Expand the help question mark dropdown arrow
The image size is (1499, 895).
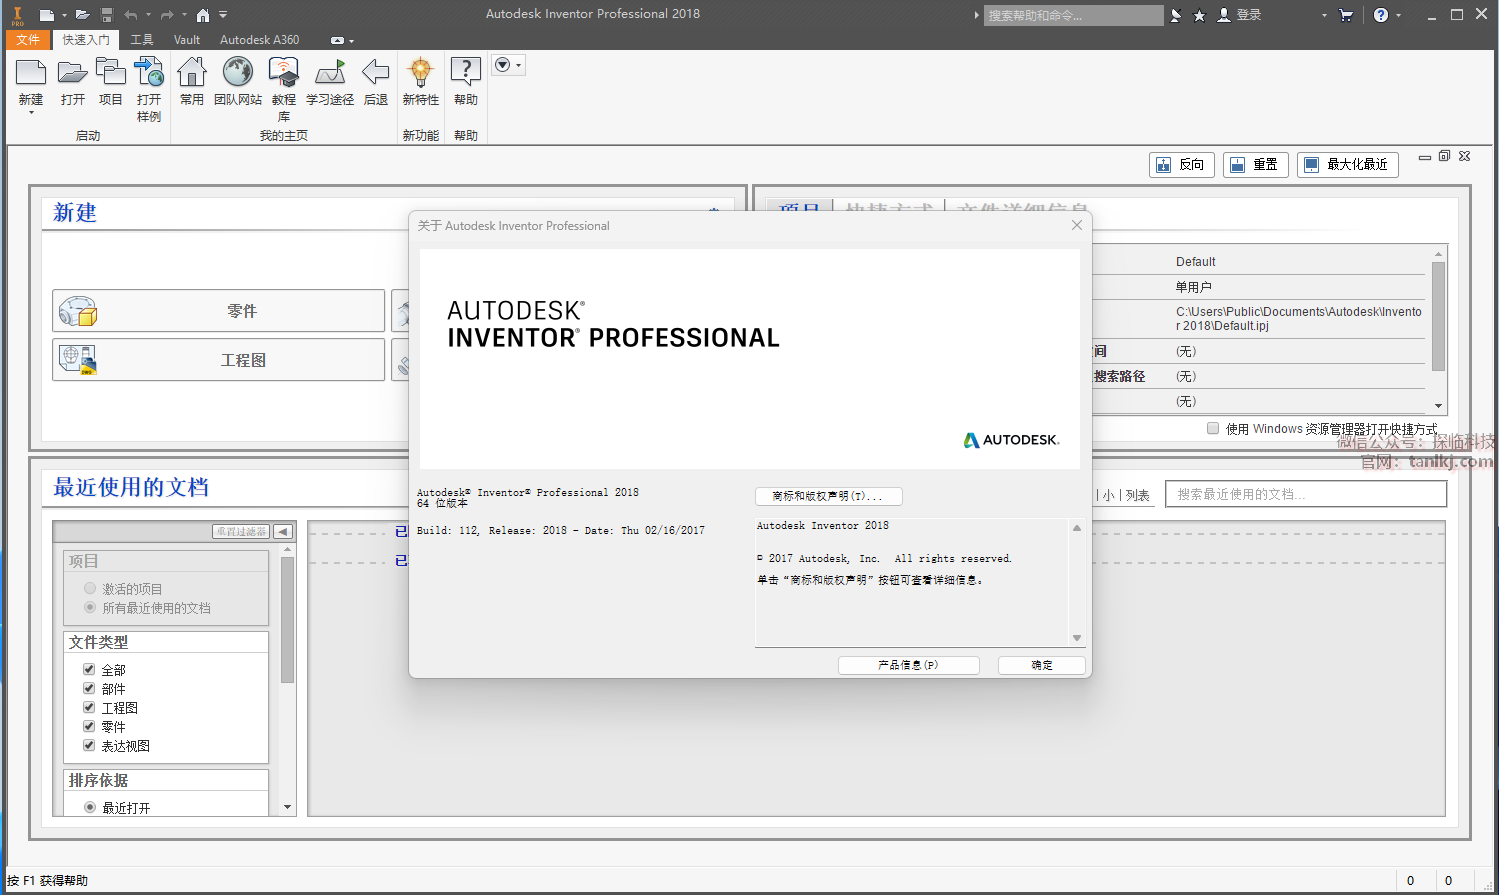coord(1398,15)
